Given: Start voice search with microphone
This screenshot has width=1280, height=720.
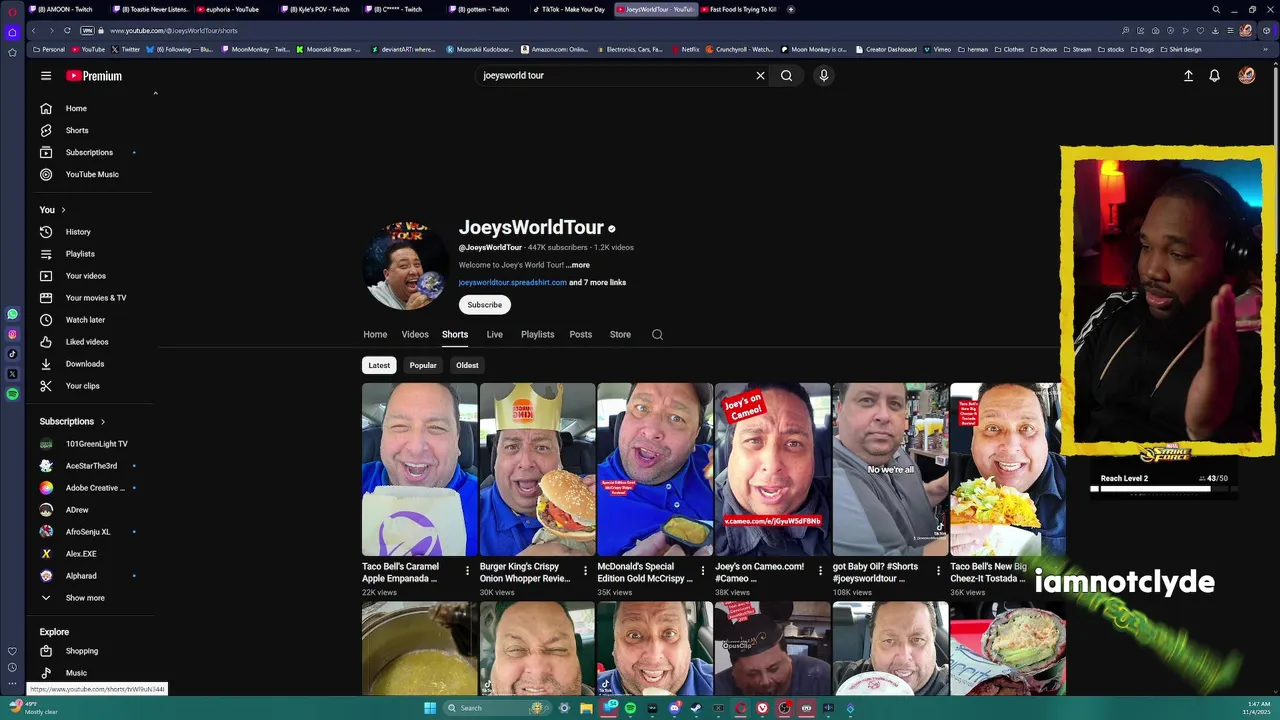Looking at the screenshot, I should point(823,76).
